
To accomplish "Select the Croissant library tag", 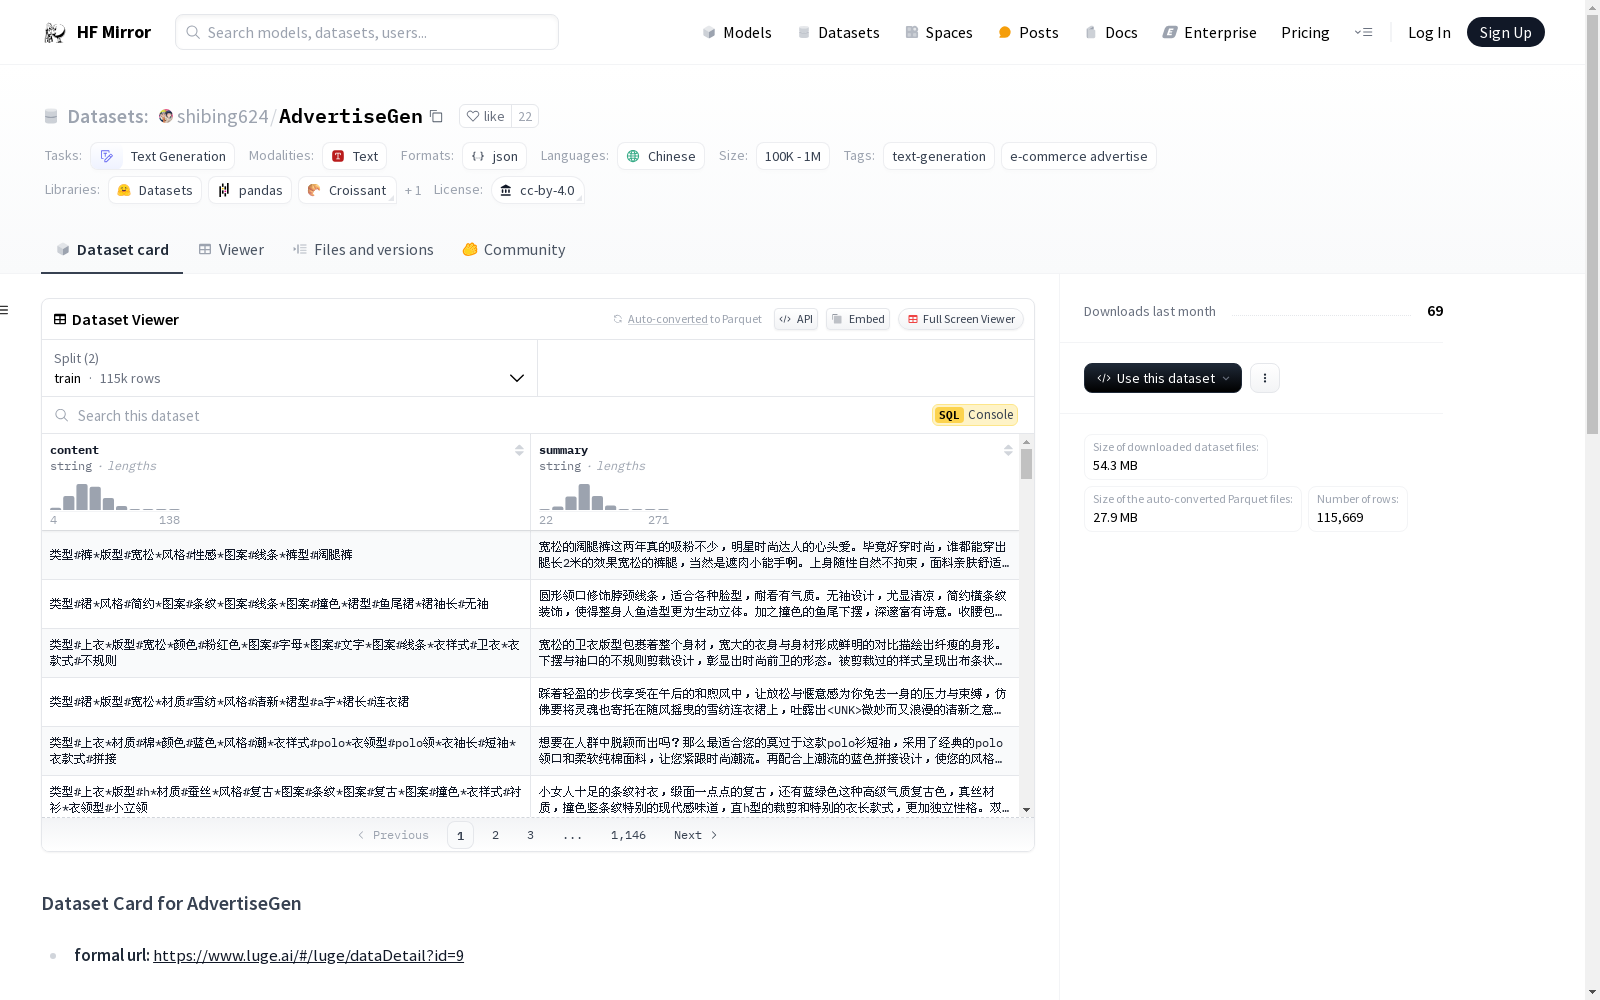I will [347, 190].
